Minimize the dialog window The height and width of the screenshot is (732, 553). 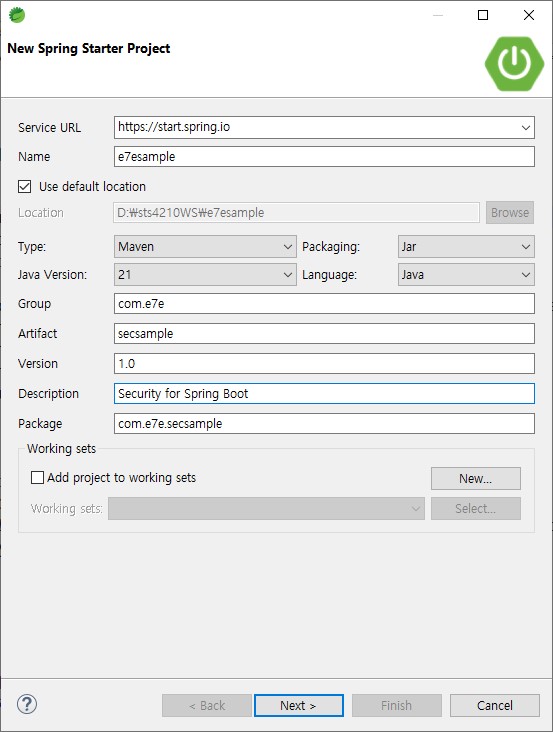(438, 15)
